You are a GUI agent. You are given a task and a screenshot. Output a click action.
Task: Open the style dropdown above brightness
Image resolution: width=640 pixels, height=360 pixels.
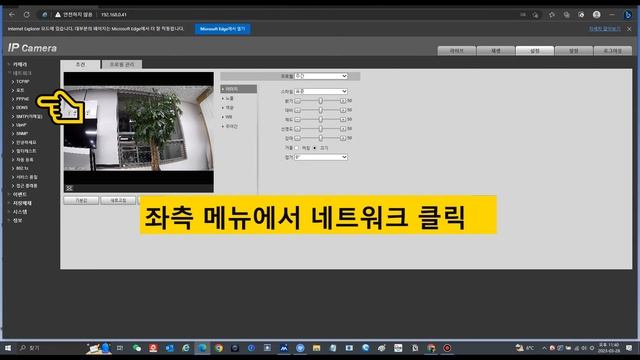pos(321,91)
